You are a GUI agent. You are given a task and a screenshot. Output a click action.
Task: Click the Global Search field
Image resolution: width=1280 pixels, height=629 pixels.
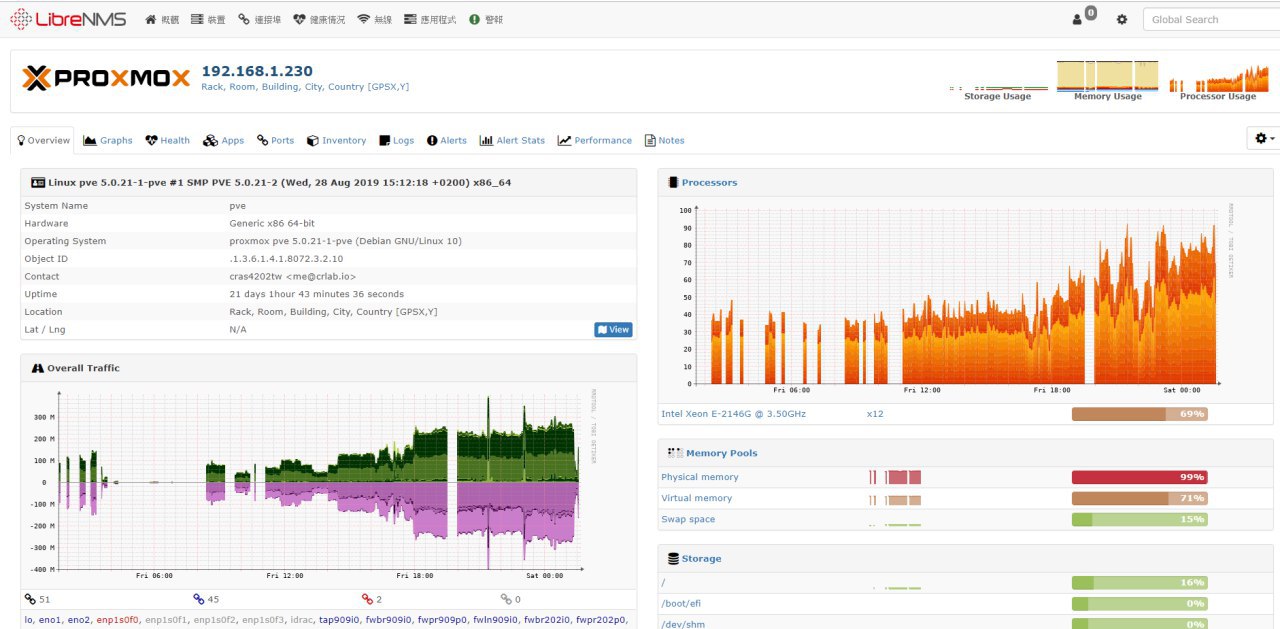tap(1211, 19)
